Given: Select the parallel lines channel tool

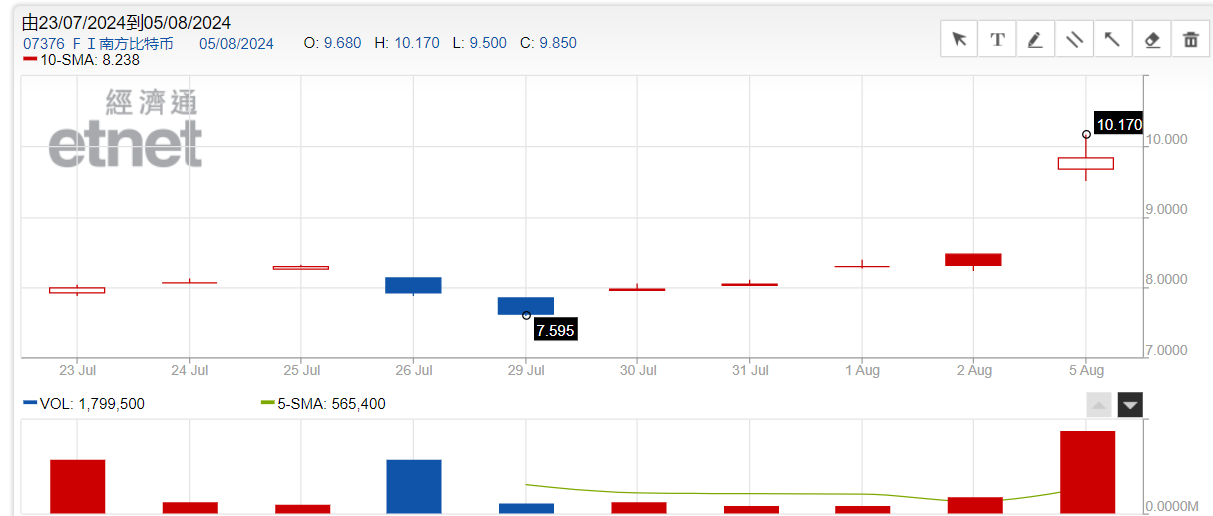Looking at the screenshot, I should pyautogui.click(x=1074, y=40).
